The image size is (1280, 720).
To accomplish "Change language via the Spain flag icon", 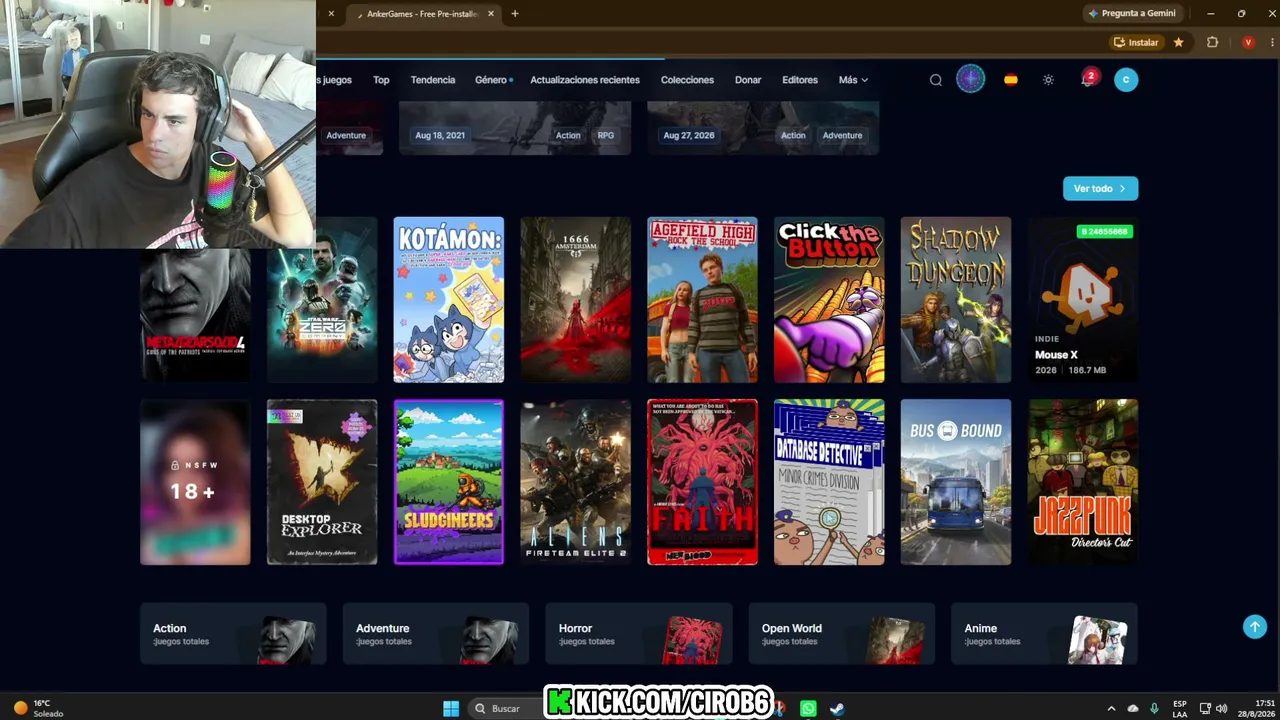I will pos(1011,80).
